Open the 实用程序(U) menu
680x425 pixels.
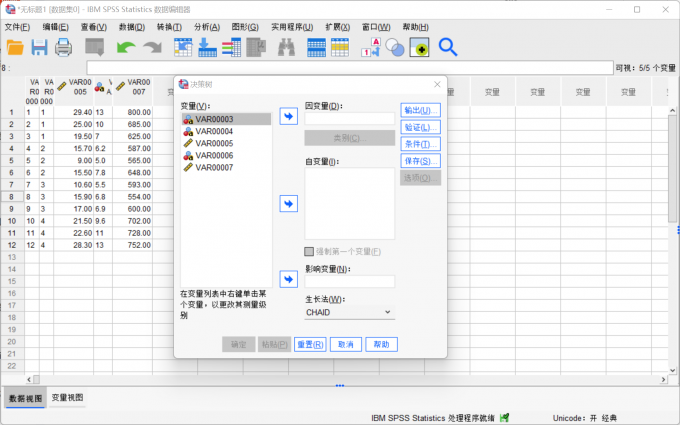[x=292, y=27]
